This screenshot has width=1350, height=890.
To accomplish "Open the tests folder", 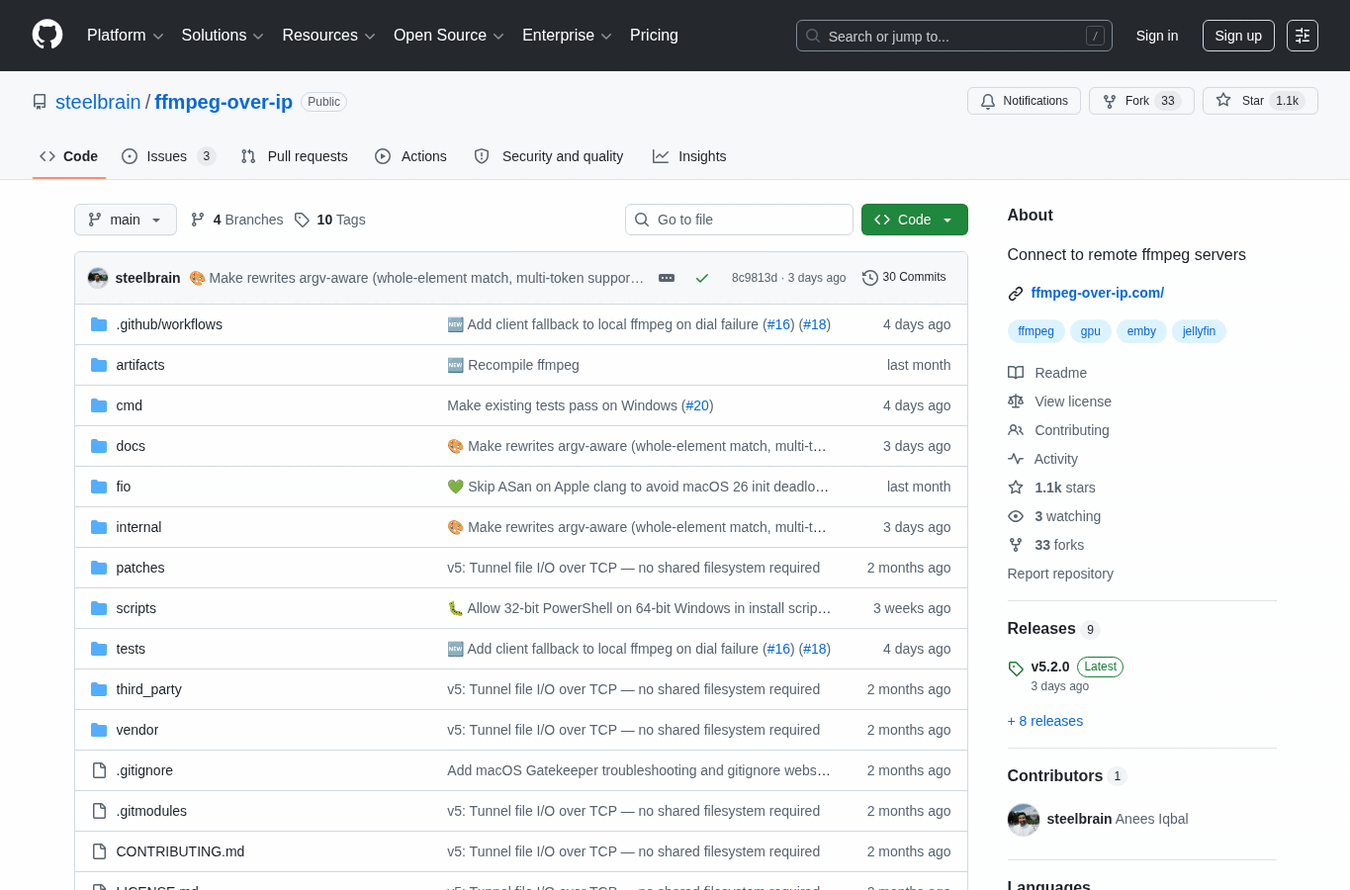I will [131, 649].
